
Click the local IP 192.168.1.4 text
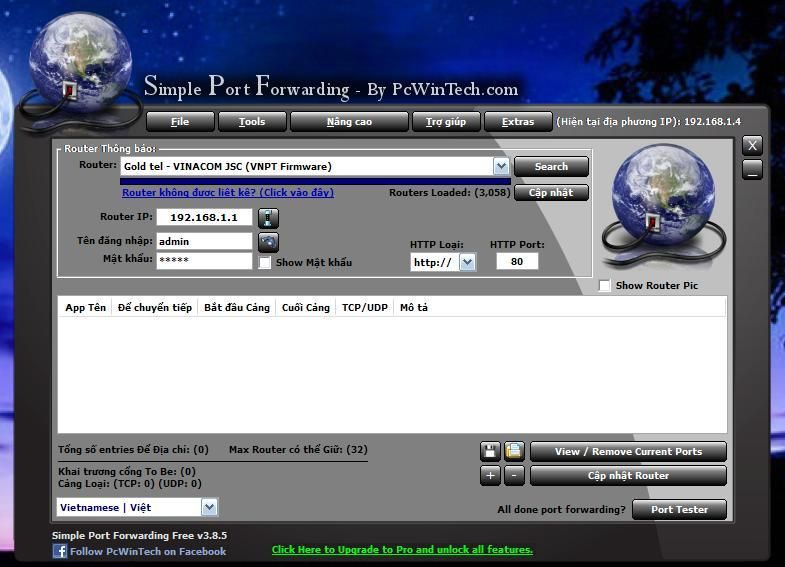(712, 122)
